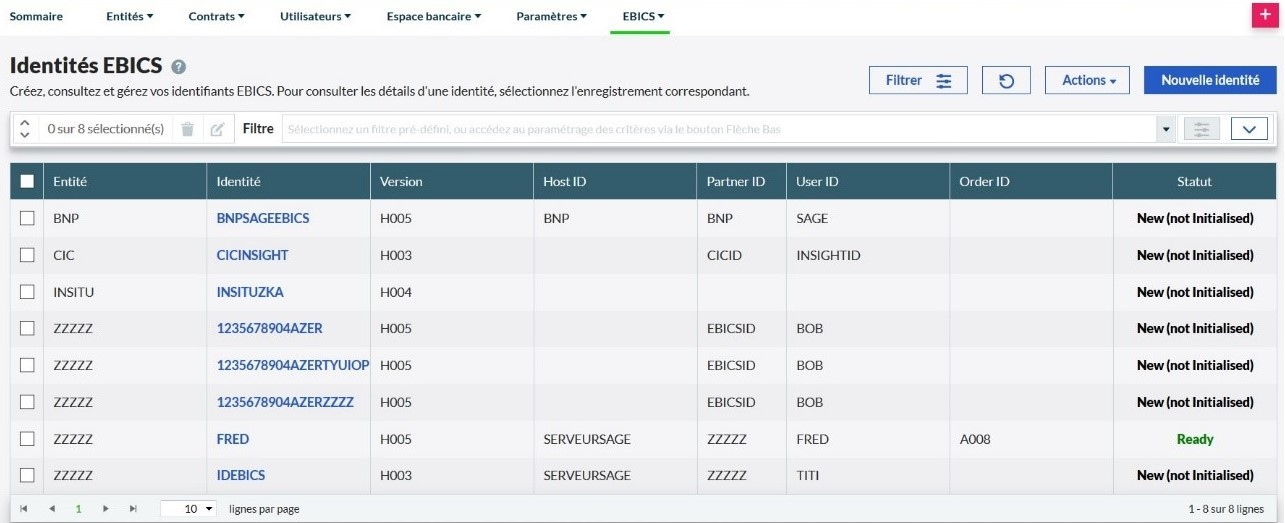Click the Filtrer button
Viewport: 1285px width, 523px height.
point(918,81)
